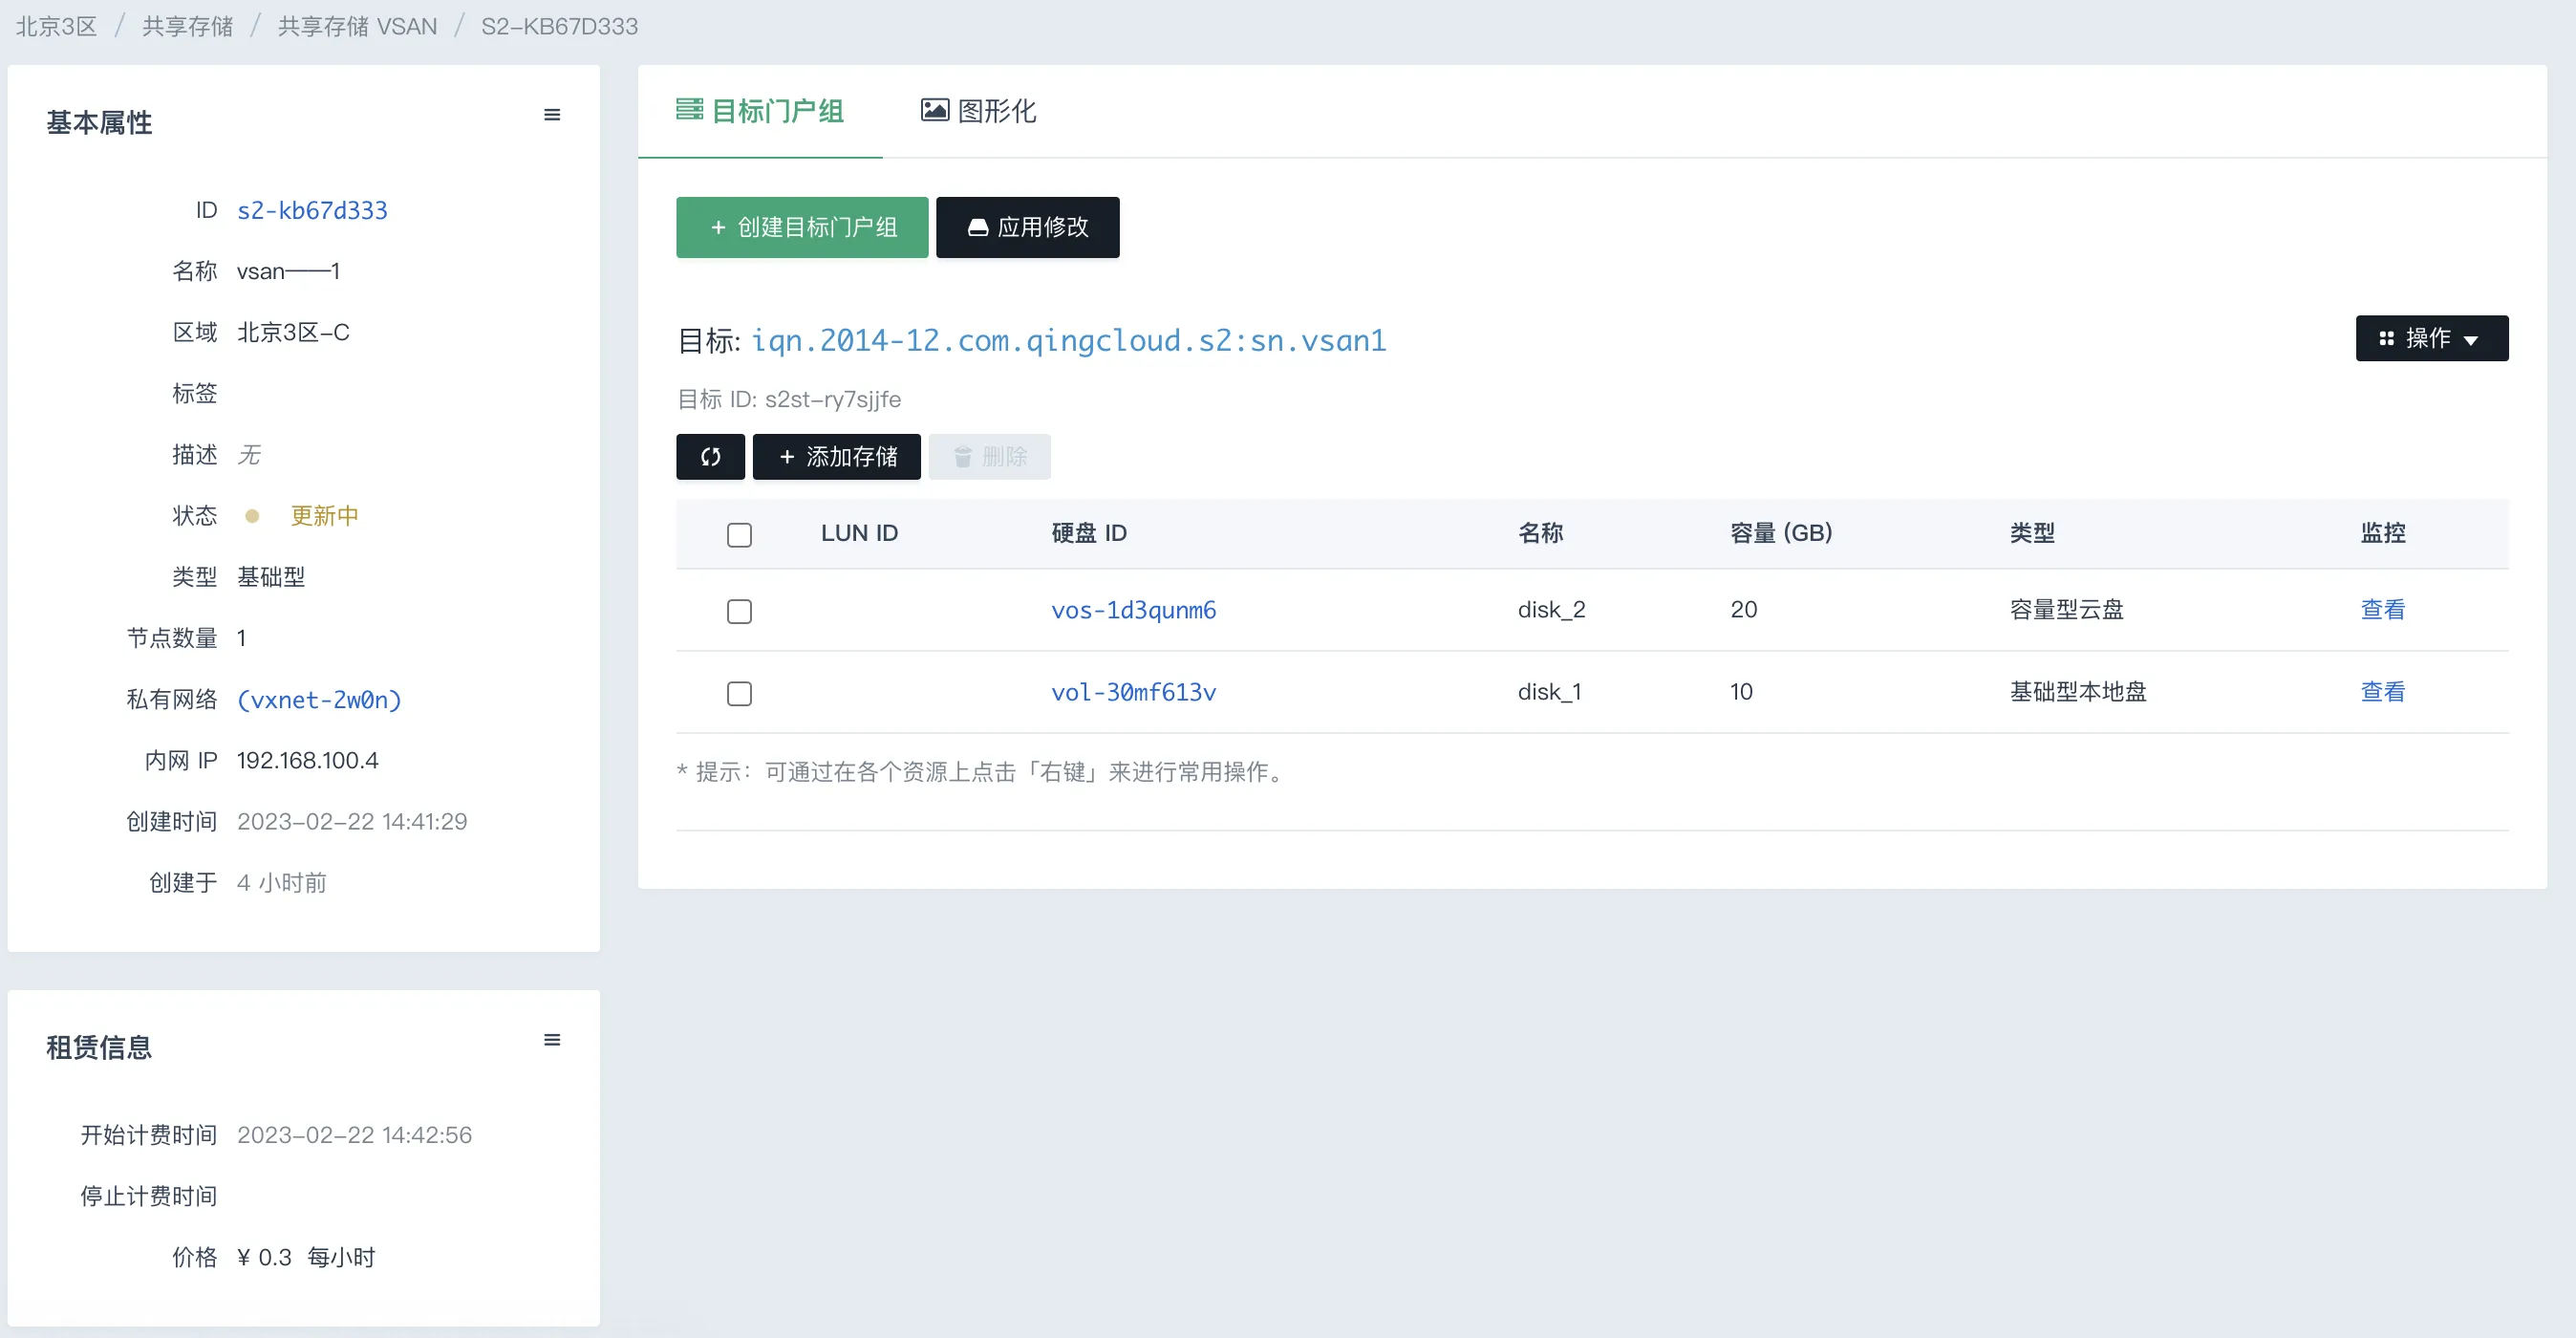Screen dimensions: 2576x1338
Task: Click the 更新中 status text
Action: [324, 516]
